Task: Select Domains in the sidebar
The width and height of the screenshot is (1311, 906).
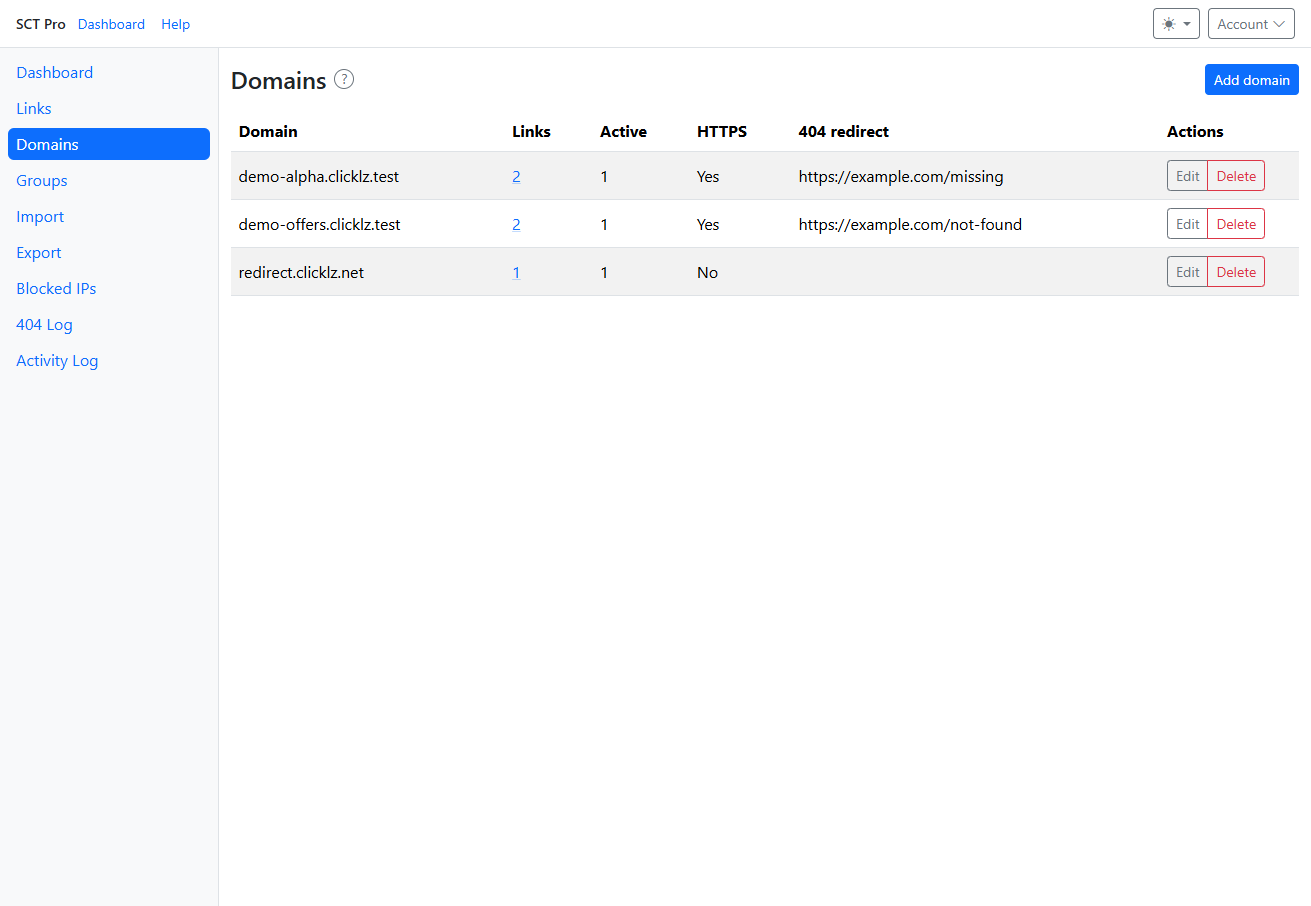Action: (109, 144)
